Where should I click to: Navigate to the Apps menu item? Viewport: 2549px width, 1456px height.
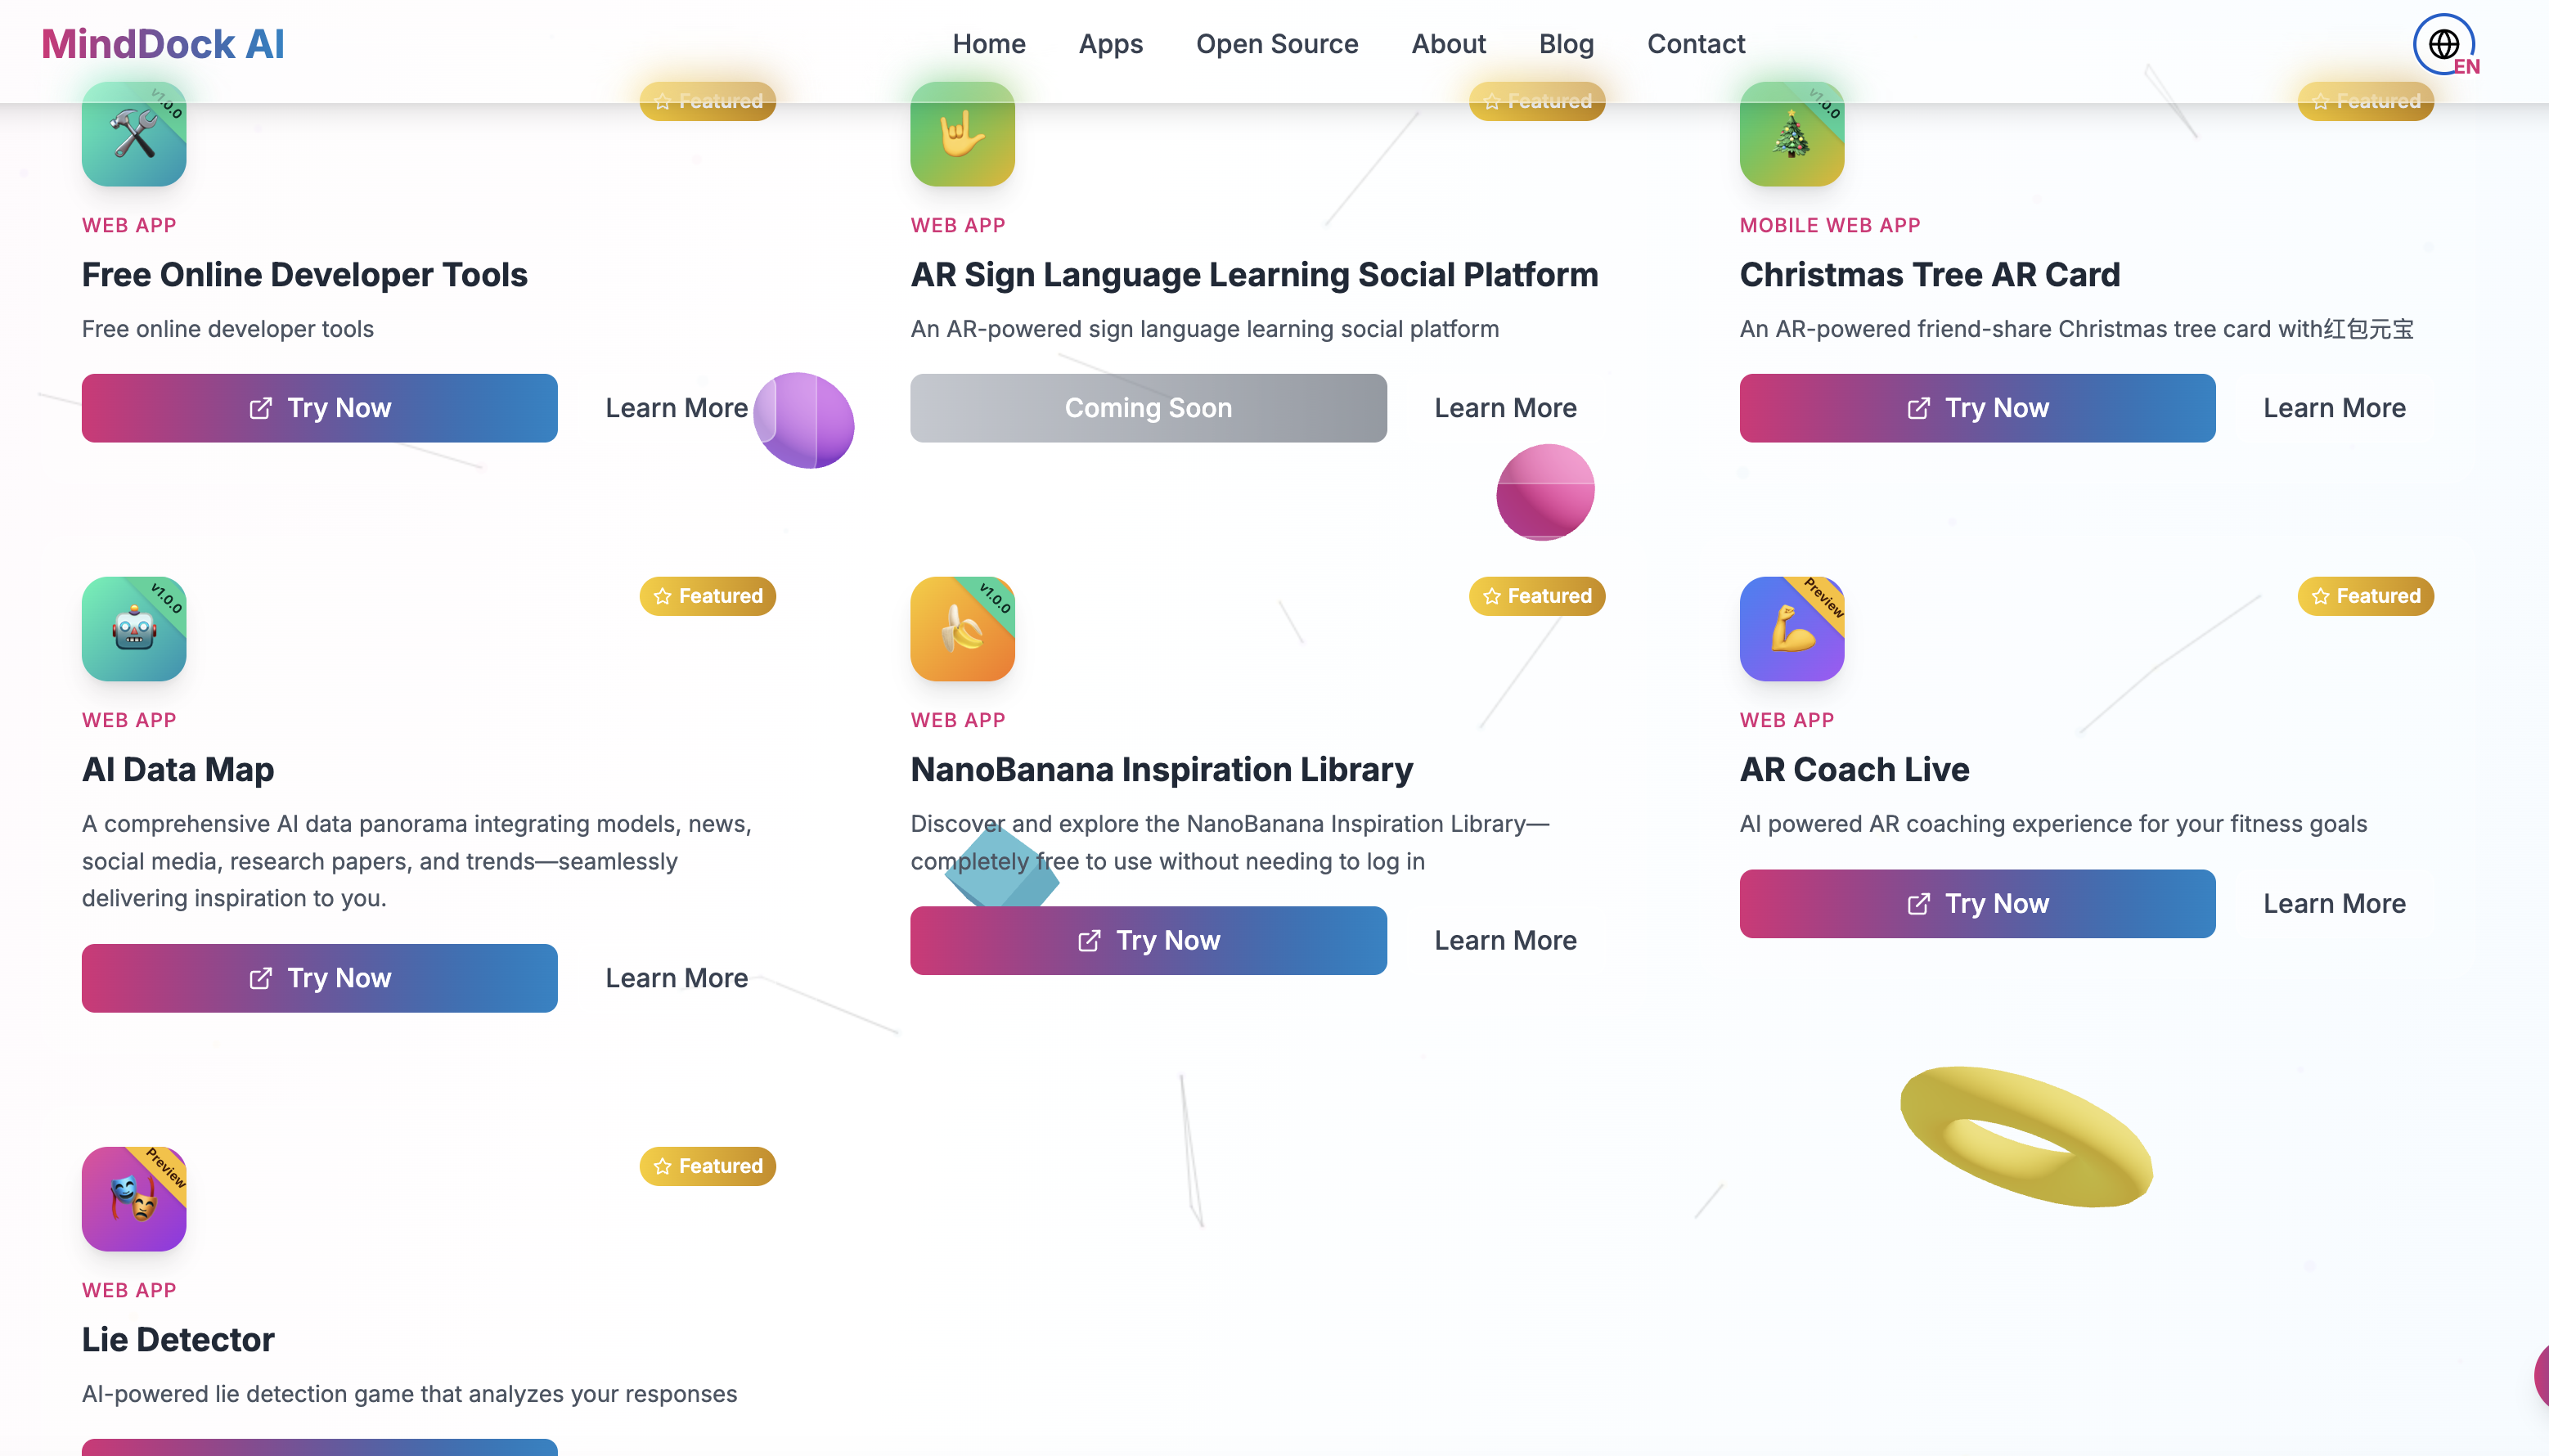click(1111, 44)
